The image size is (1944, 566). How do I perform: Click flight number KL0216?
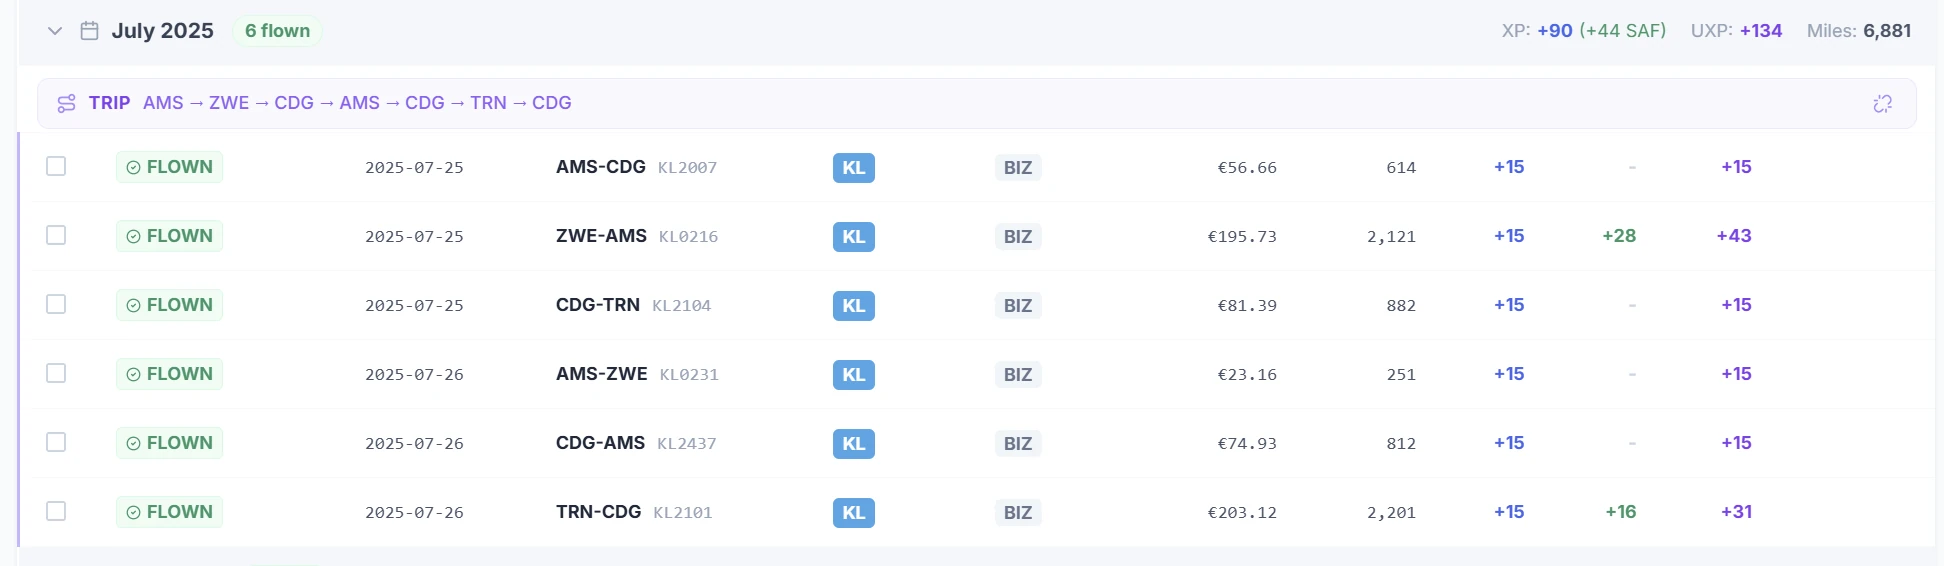[x=688, y=237]
